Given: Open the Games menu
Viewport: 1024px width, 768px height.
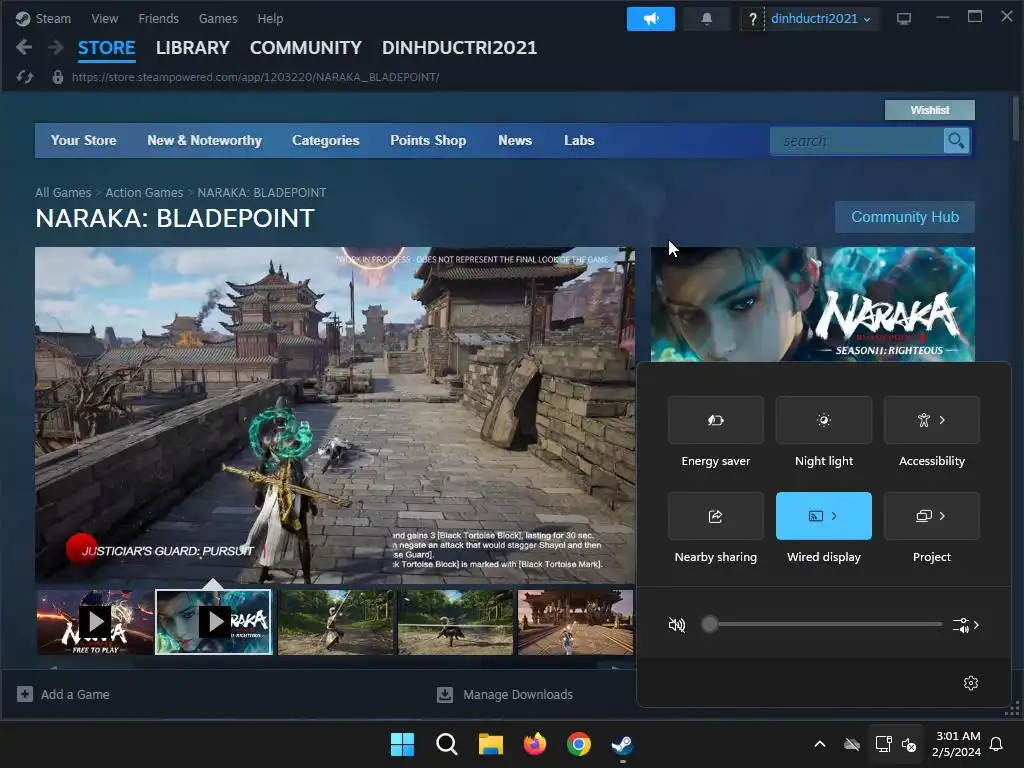Looking at the screenshot, I should click(x=218, y=18).
